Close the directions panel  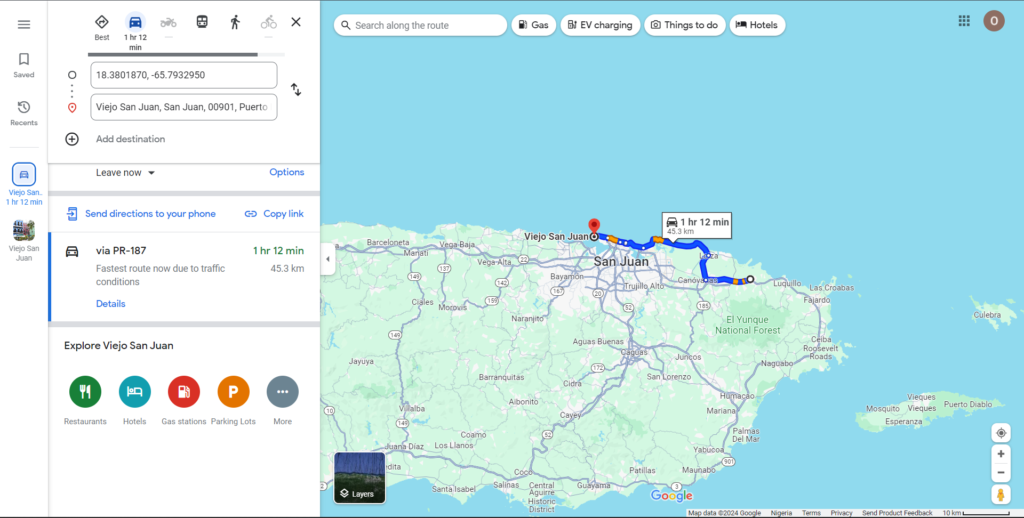pyautogui.click(x=296, y=22)
